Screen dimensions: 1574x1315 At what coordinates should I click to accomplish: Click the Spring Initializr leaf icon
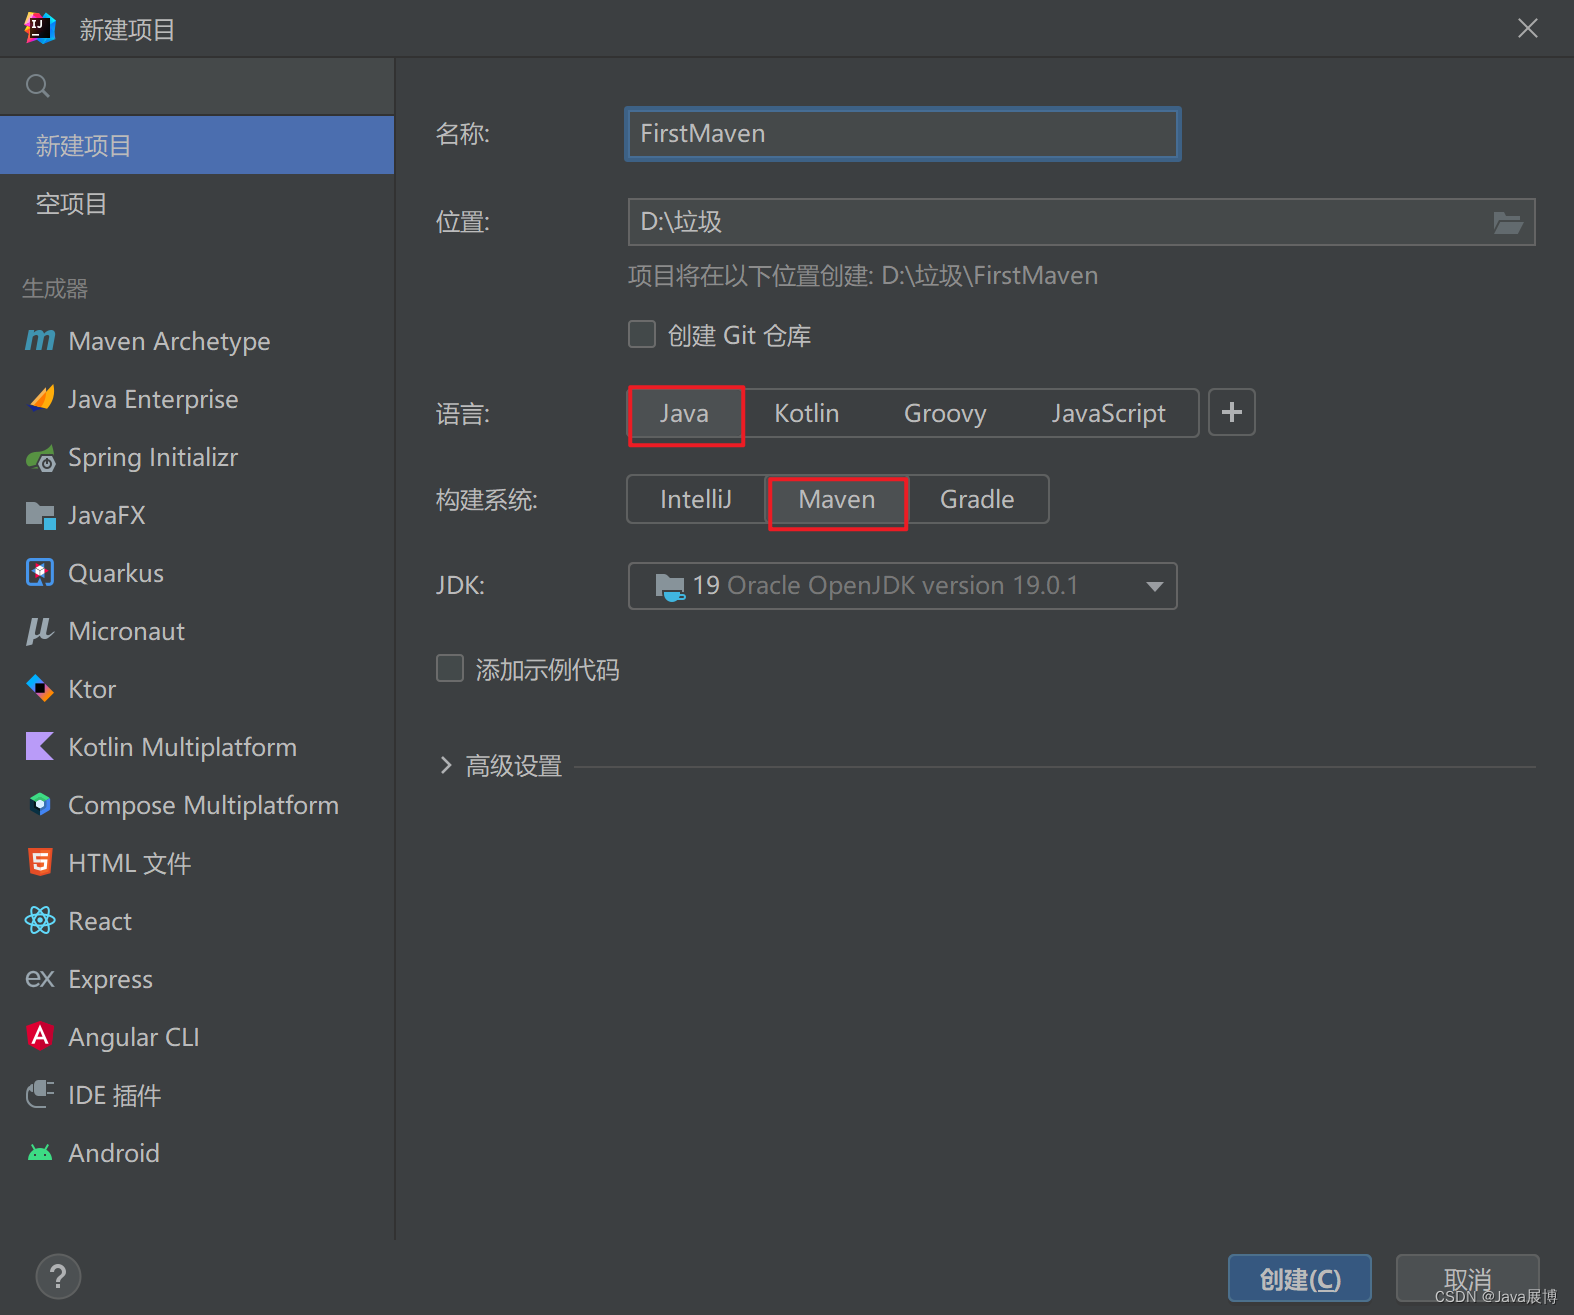pos(40,458)
